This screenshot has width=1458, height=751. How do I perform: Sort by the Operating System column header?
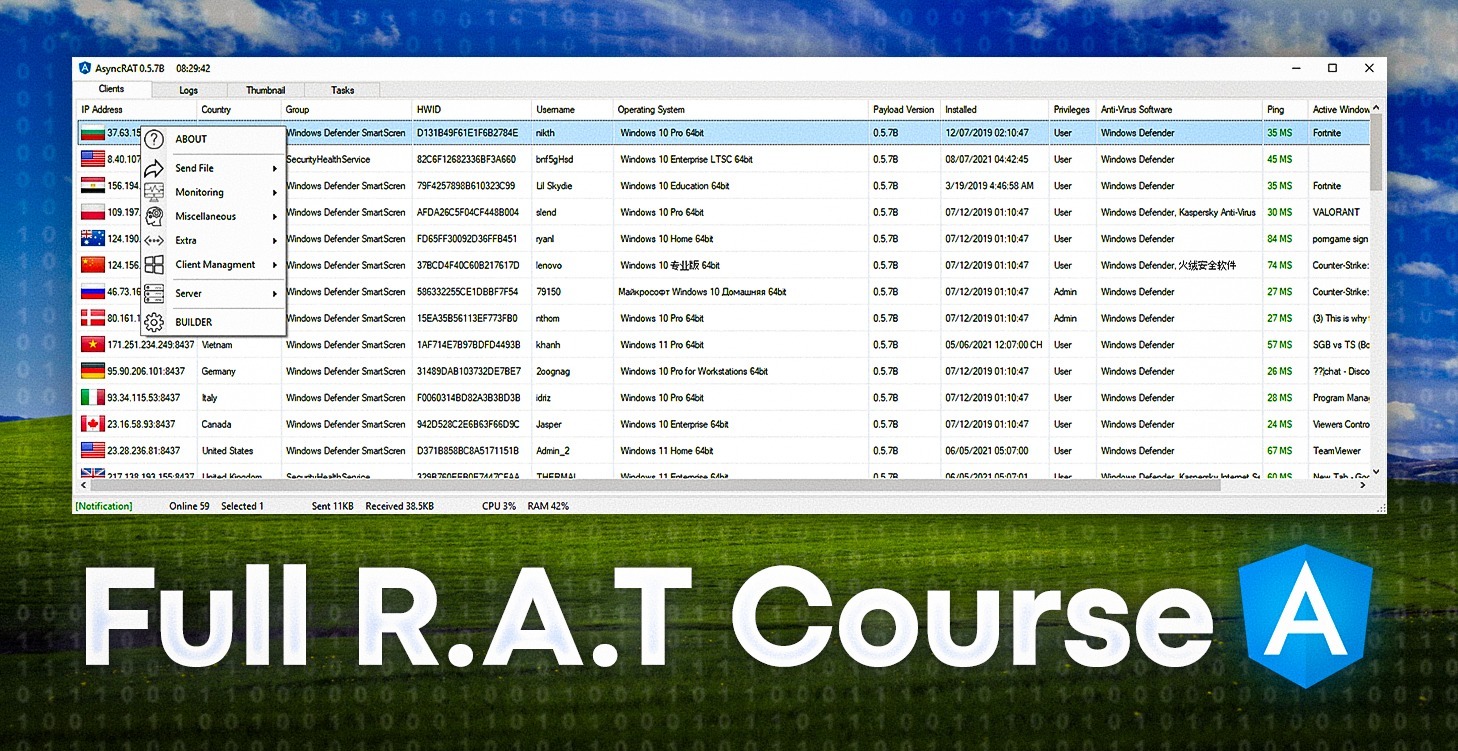740,109
